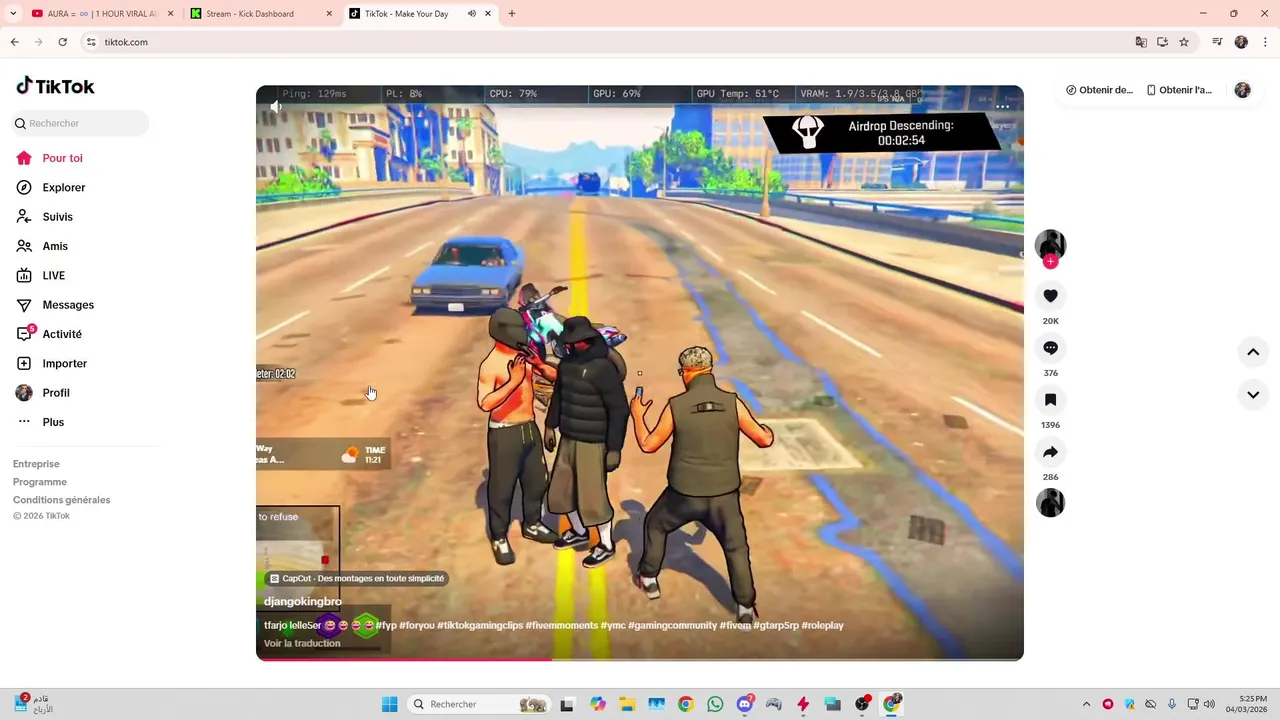The height and width of the screenshot is (720, 1280).
Task: Open Messages in the sidebar
Action: point(68,305)
